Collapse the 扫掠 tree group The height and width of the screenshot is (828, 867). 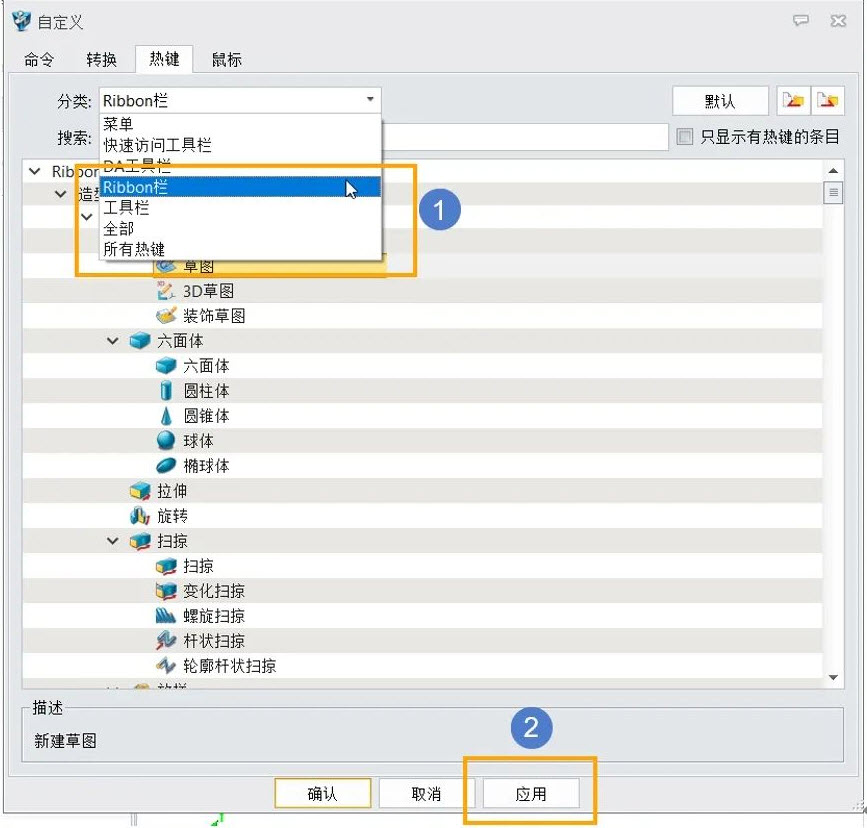[113, 541]
